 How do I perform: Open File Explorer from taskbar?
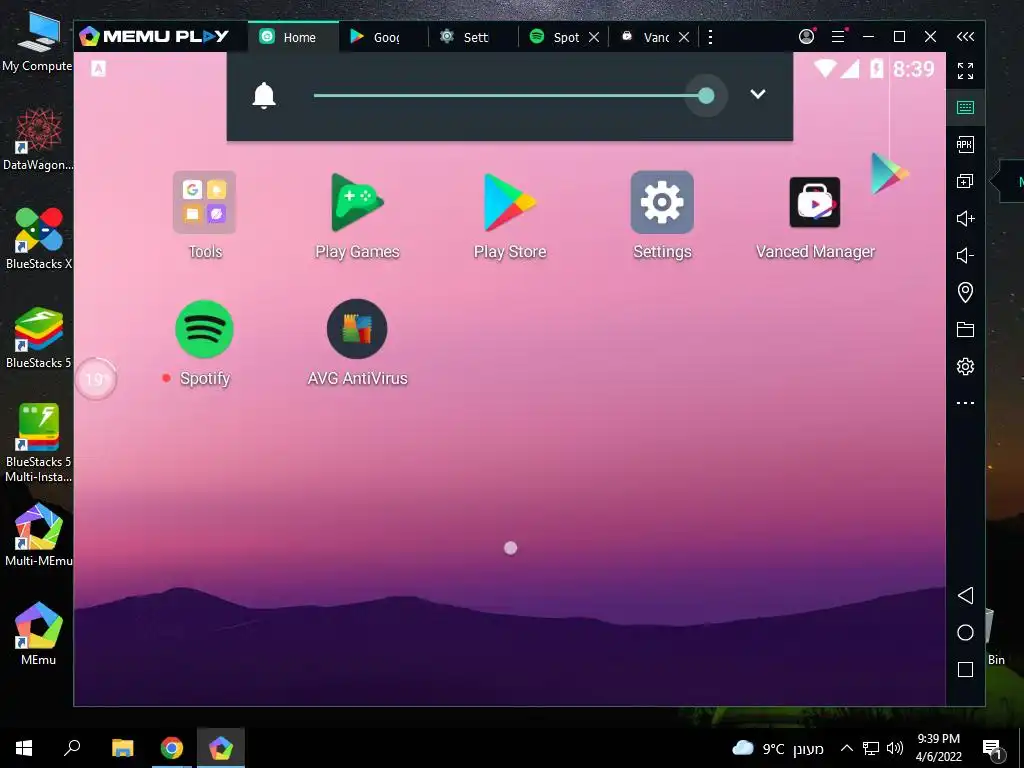pos(122,748)
